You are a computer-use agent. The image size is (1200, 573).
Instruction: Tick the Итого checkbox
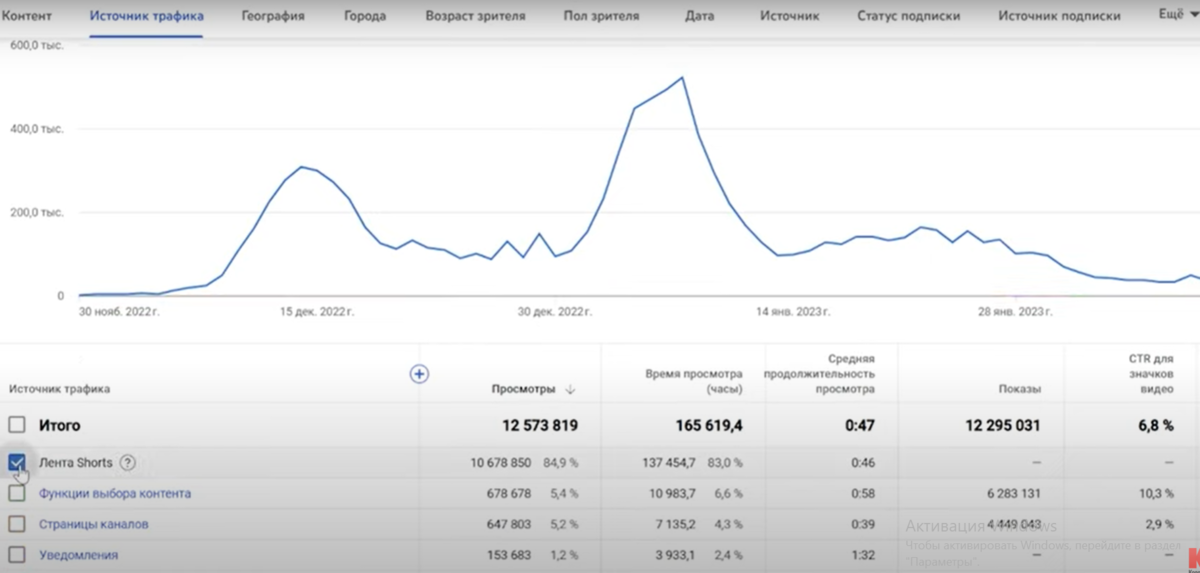(x=17, y=425)
